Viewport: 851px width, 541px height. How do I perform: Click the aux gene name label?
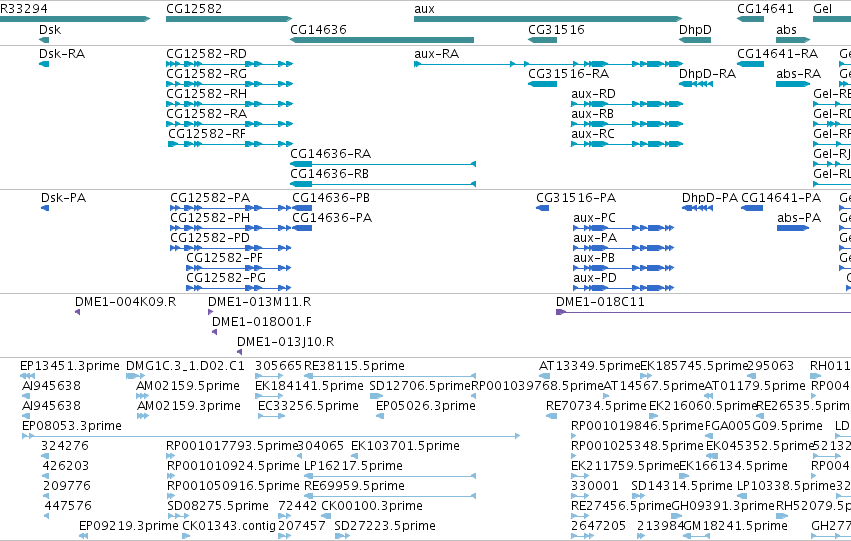point(424,9)
